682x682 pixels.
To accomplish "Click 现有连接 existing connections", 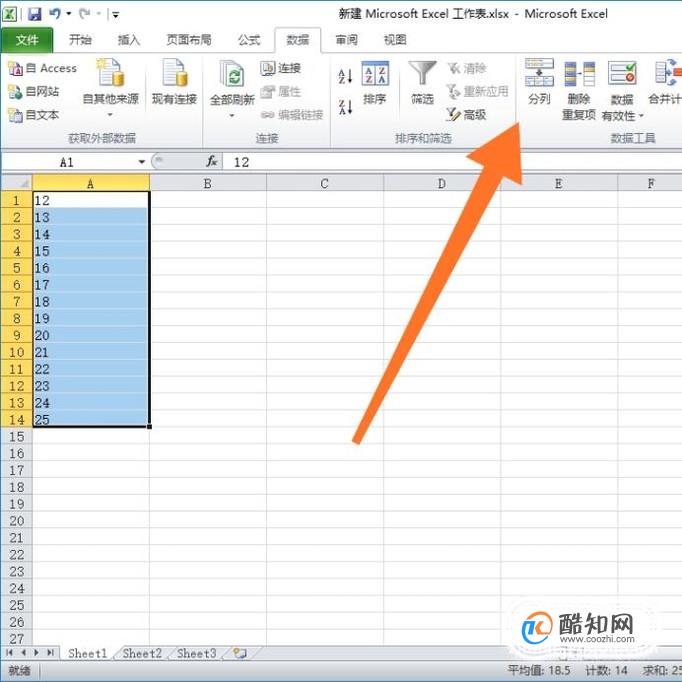I will coord(174,82).
